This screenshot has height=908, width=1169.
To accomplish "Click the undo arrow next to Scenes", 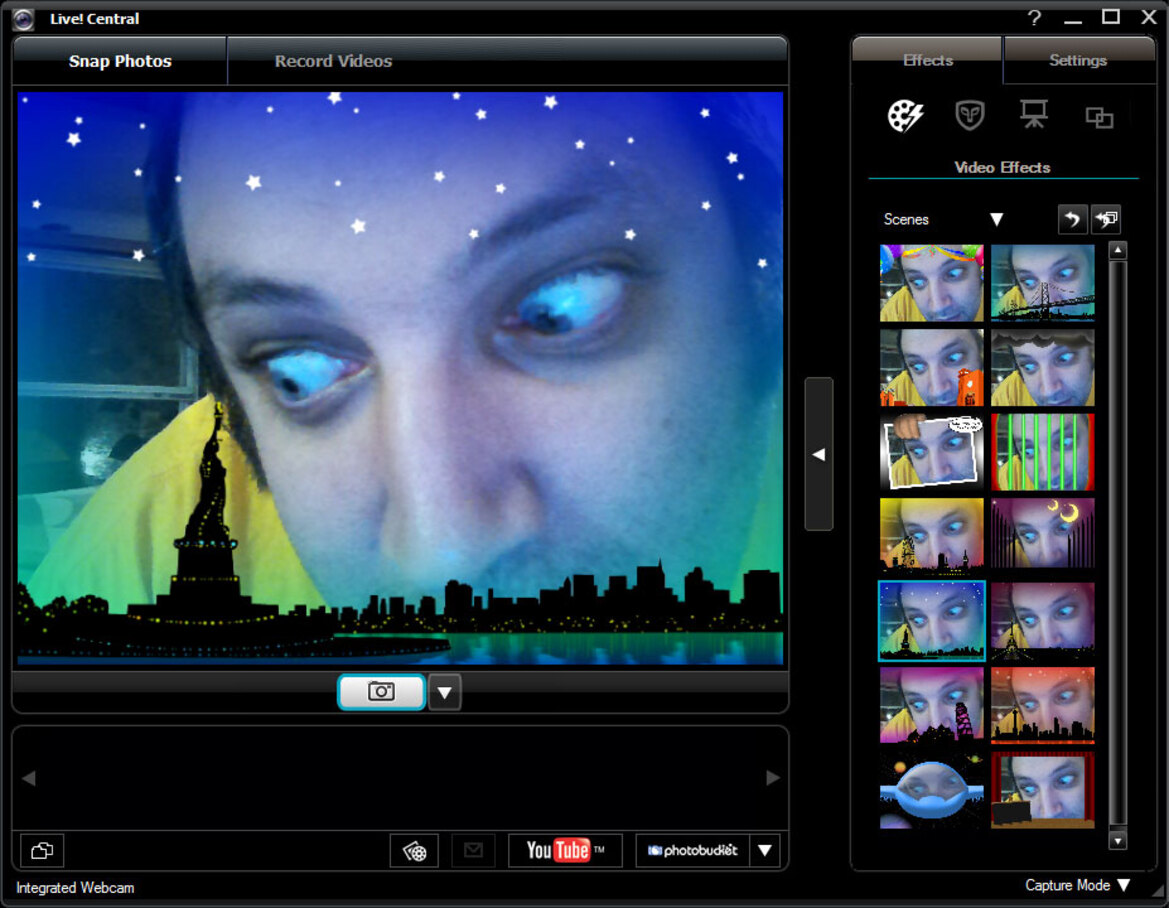I will tap(1072, 219).
